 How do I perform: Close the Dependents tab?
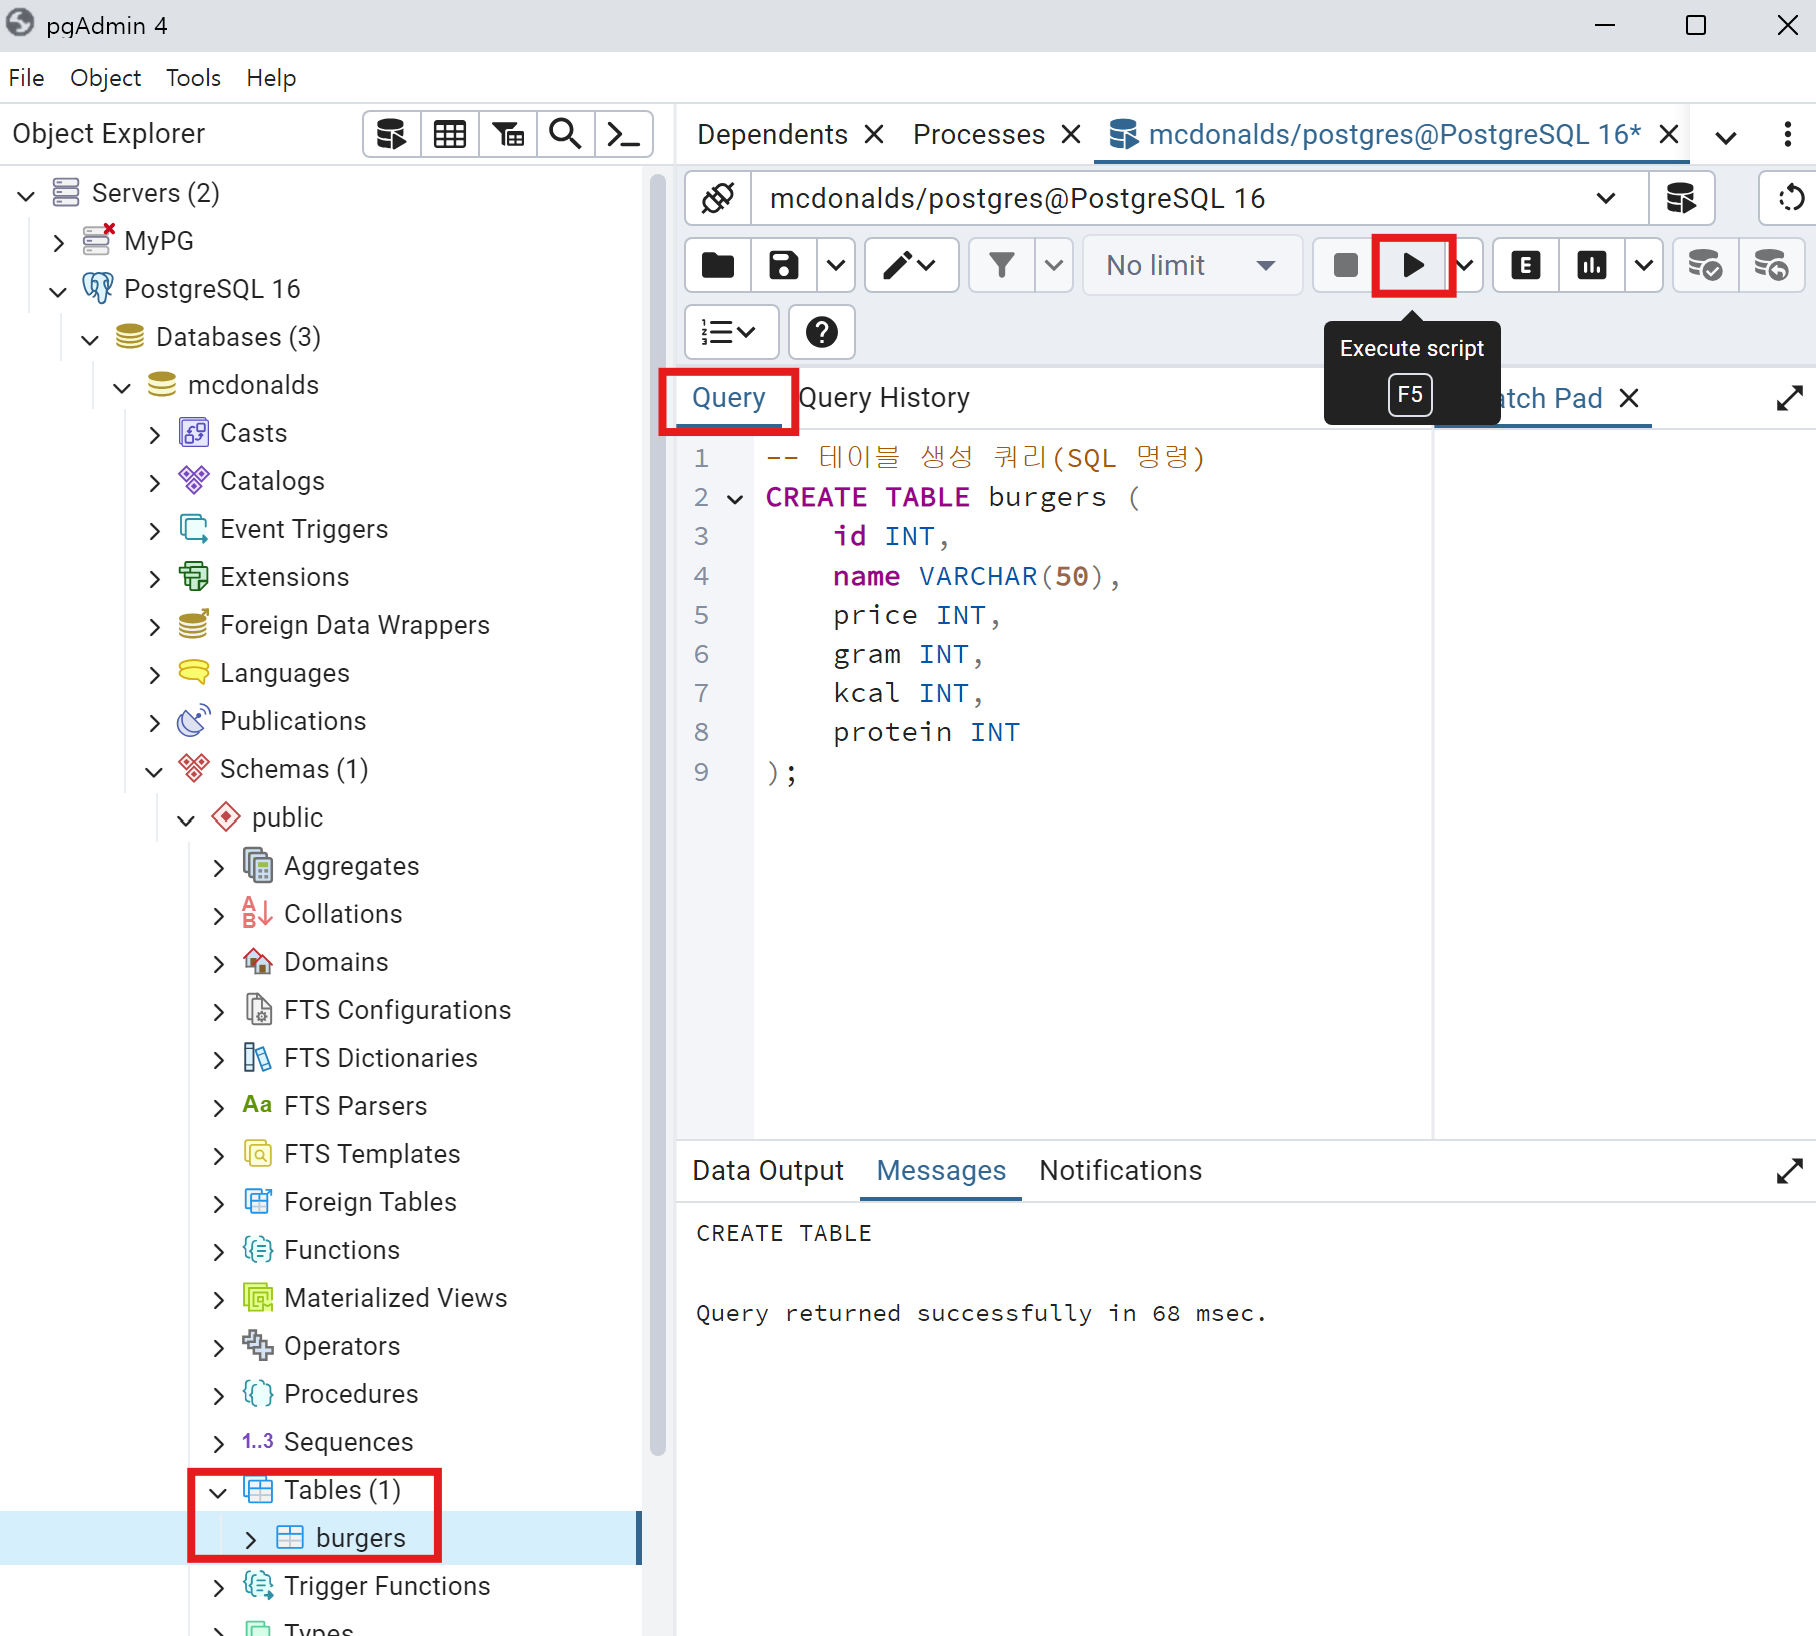pos(874,134)
